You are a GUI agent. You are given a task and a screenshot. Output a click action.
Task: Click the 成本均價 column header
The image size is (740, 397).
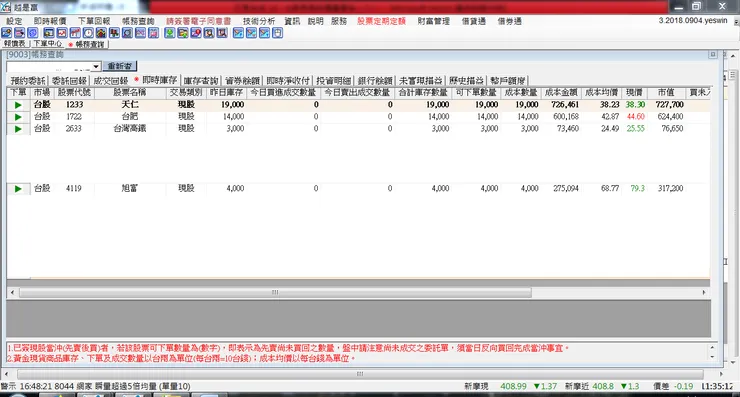(x=602, y=93)
